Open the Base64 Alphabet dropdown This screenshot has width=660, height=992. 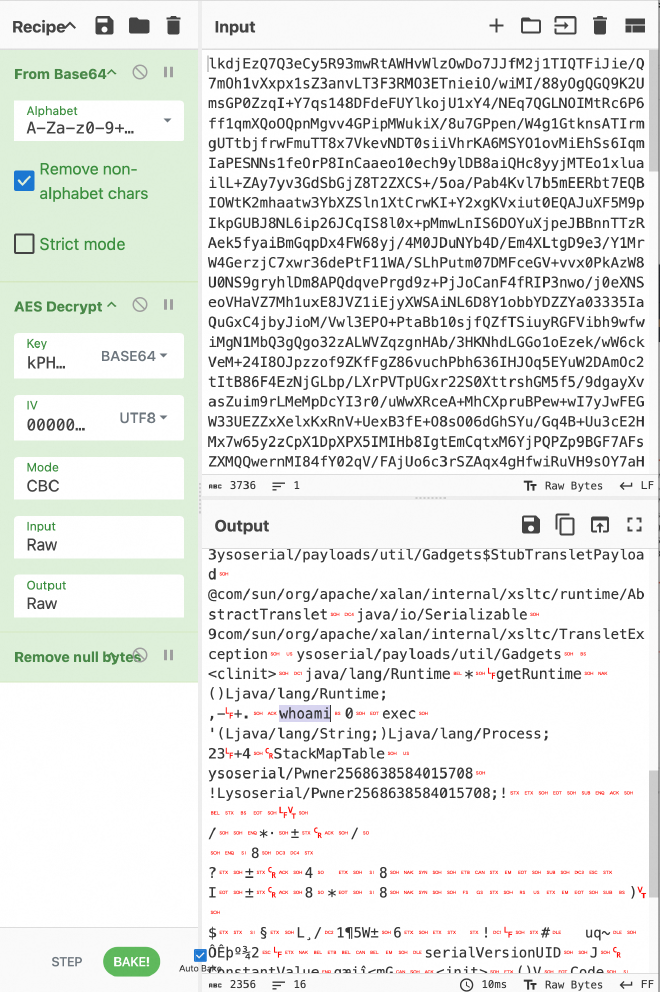(166, 122)
